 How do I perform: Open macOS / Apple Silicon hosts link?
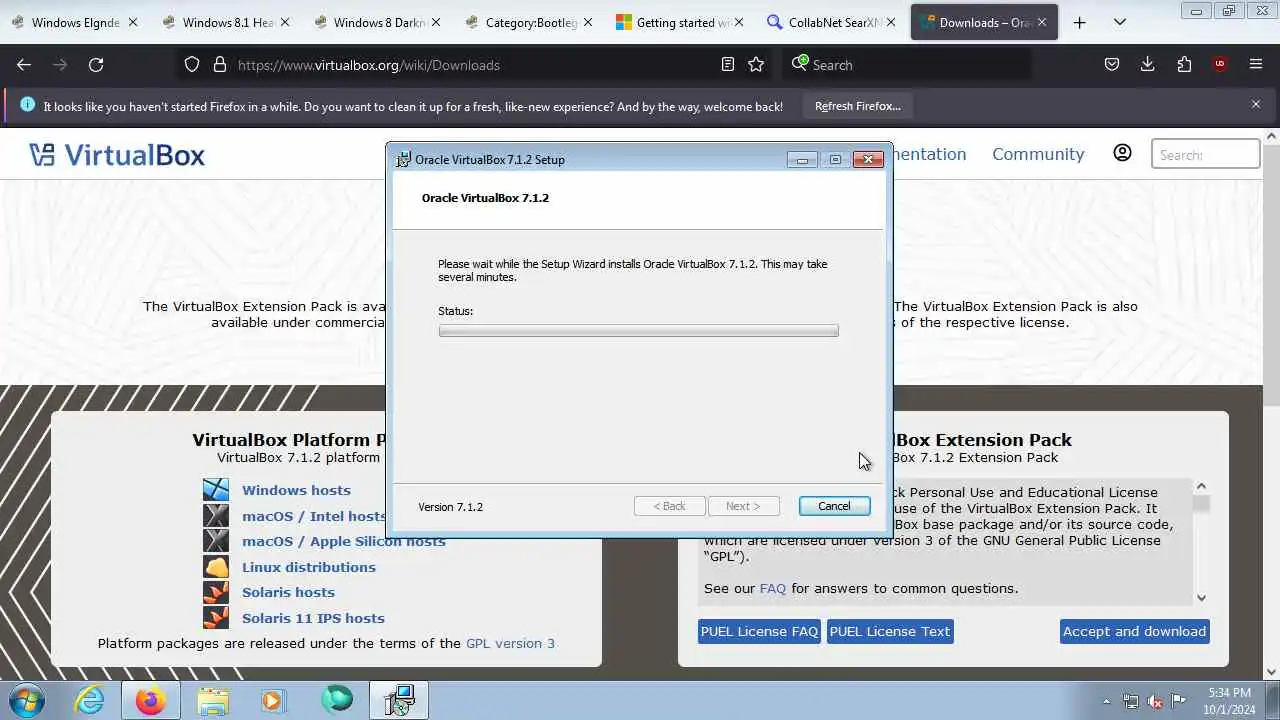(344, 541)
